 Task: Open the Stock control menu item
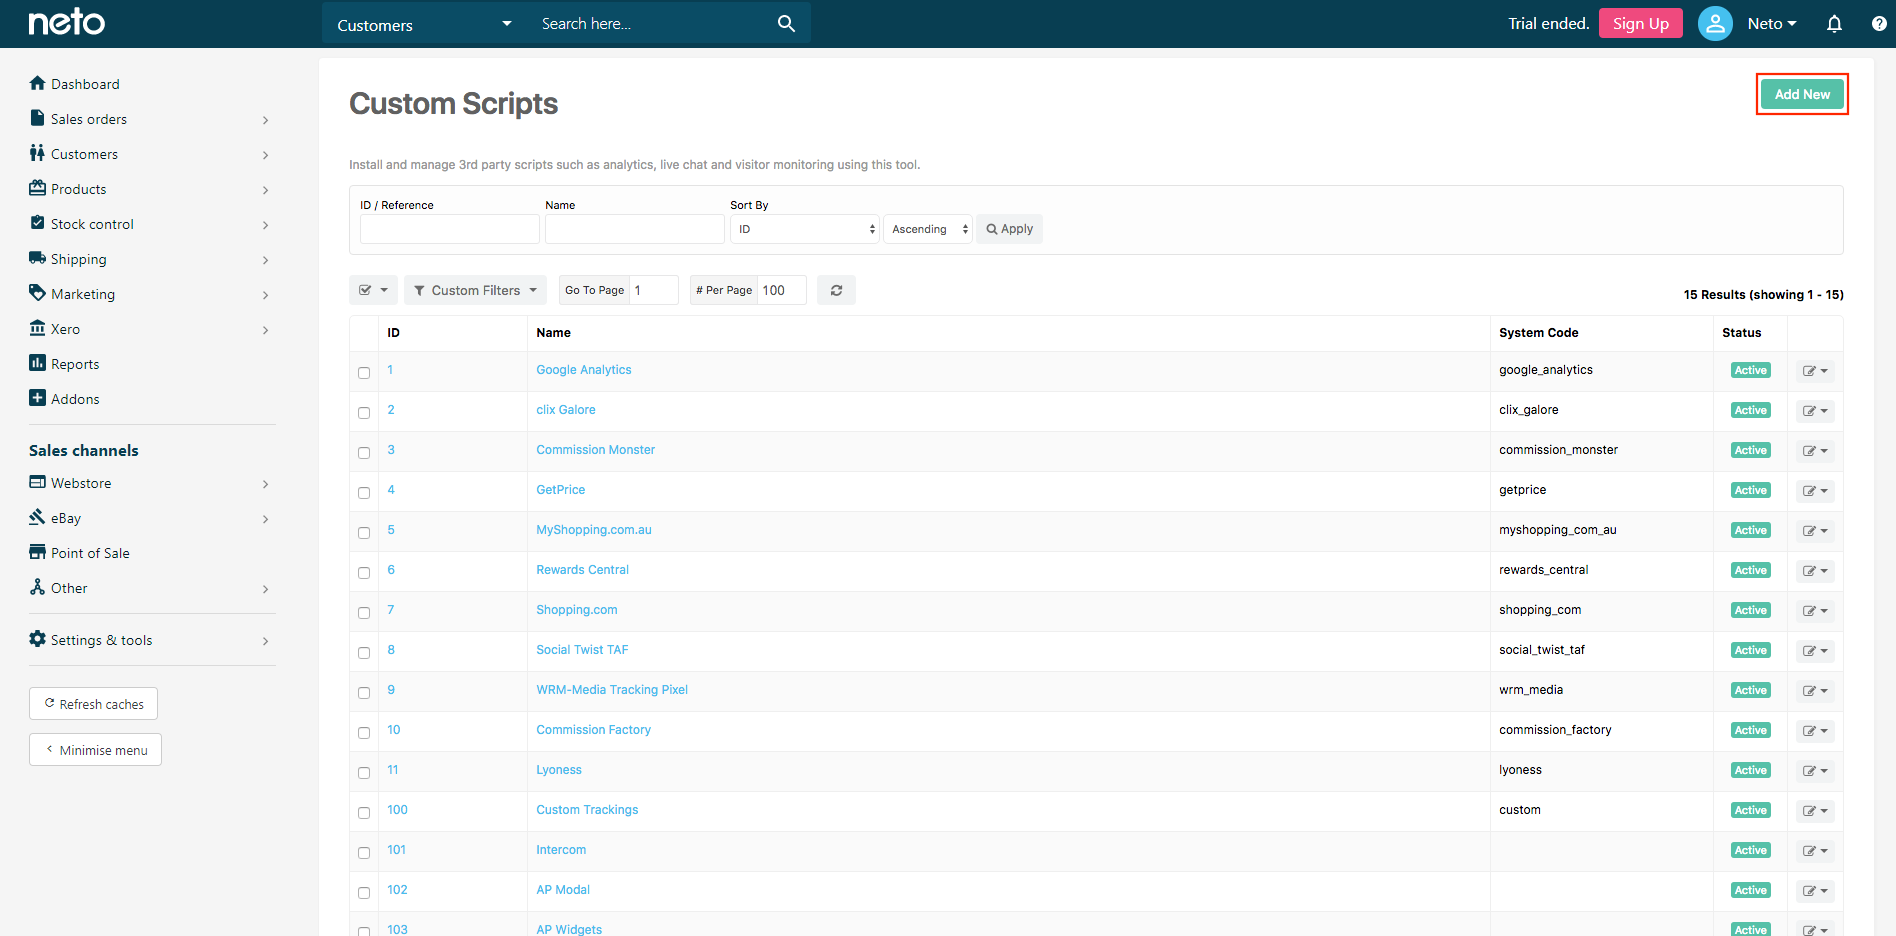click(x=92, y=224)
